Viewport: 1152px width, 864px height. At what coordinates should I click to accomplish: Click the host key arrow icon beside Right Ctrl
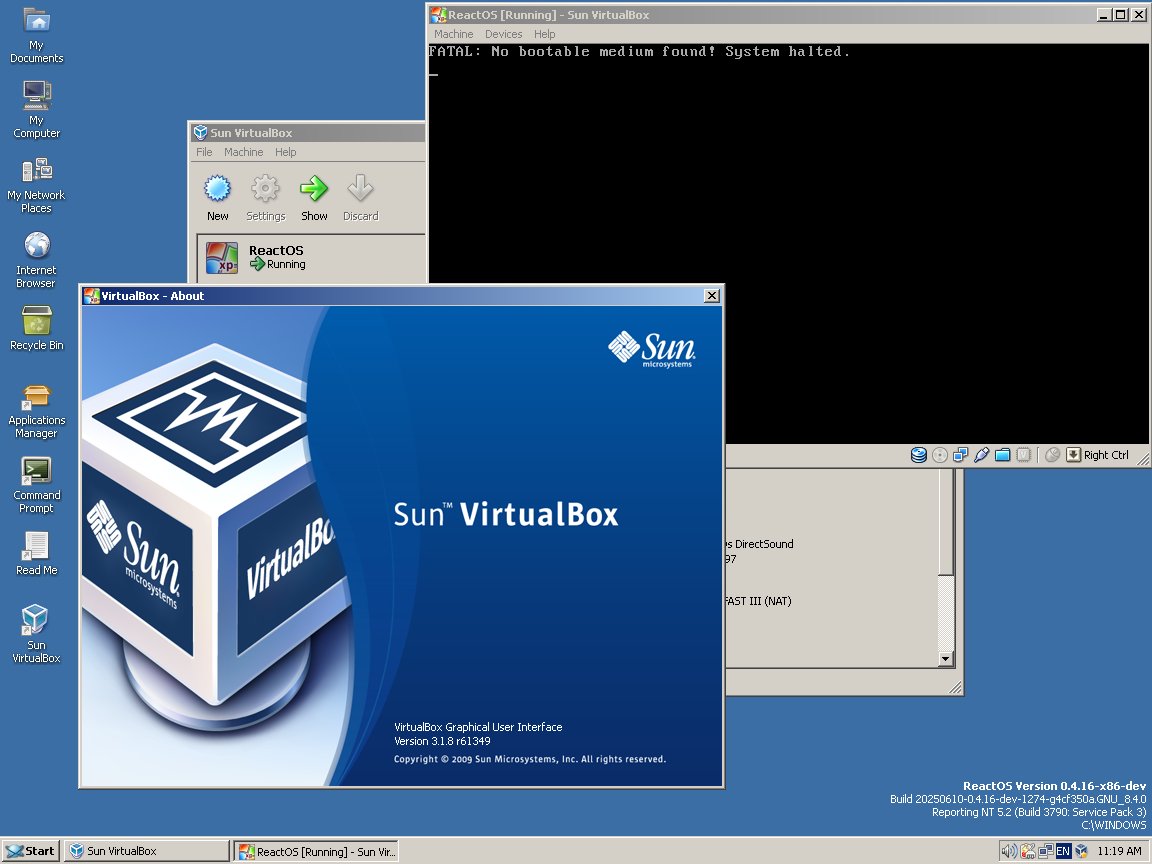click(1073, 455)
